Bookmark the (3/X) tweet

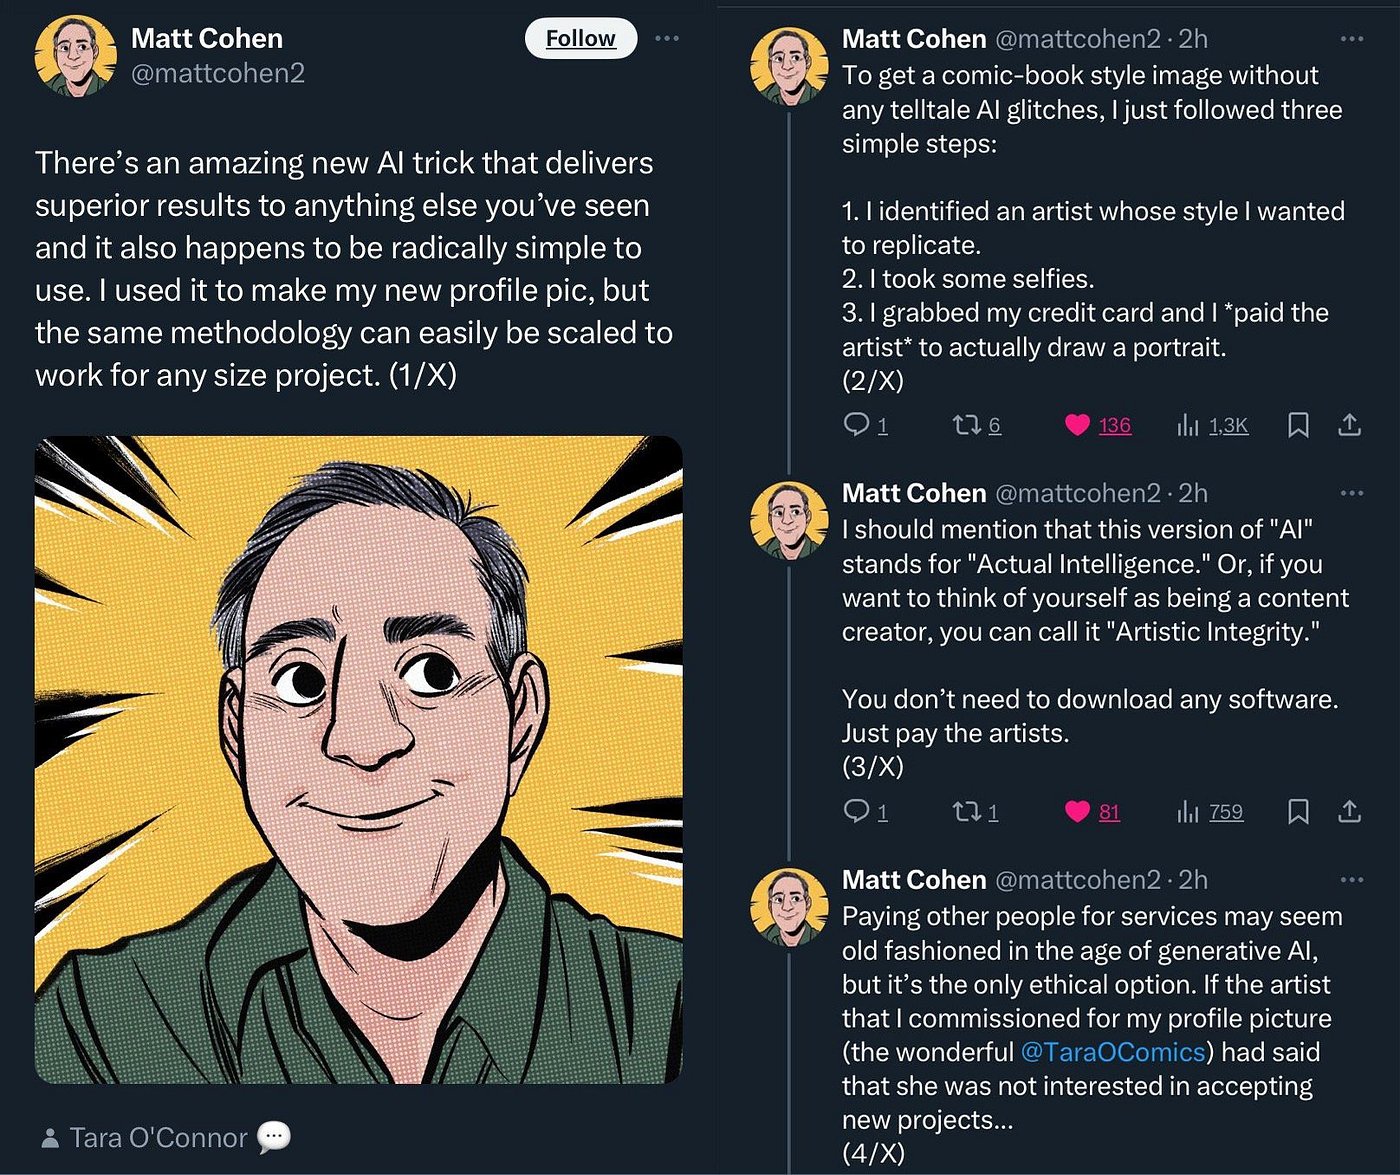(1298, 811)
